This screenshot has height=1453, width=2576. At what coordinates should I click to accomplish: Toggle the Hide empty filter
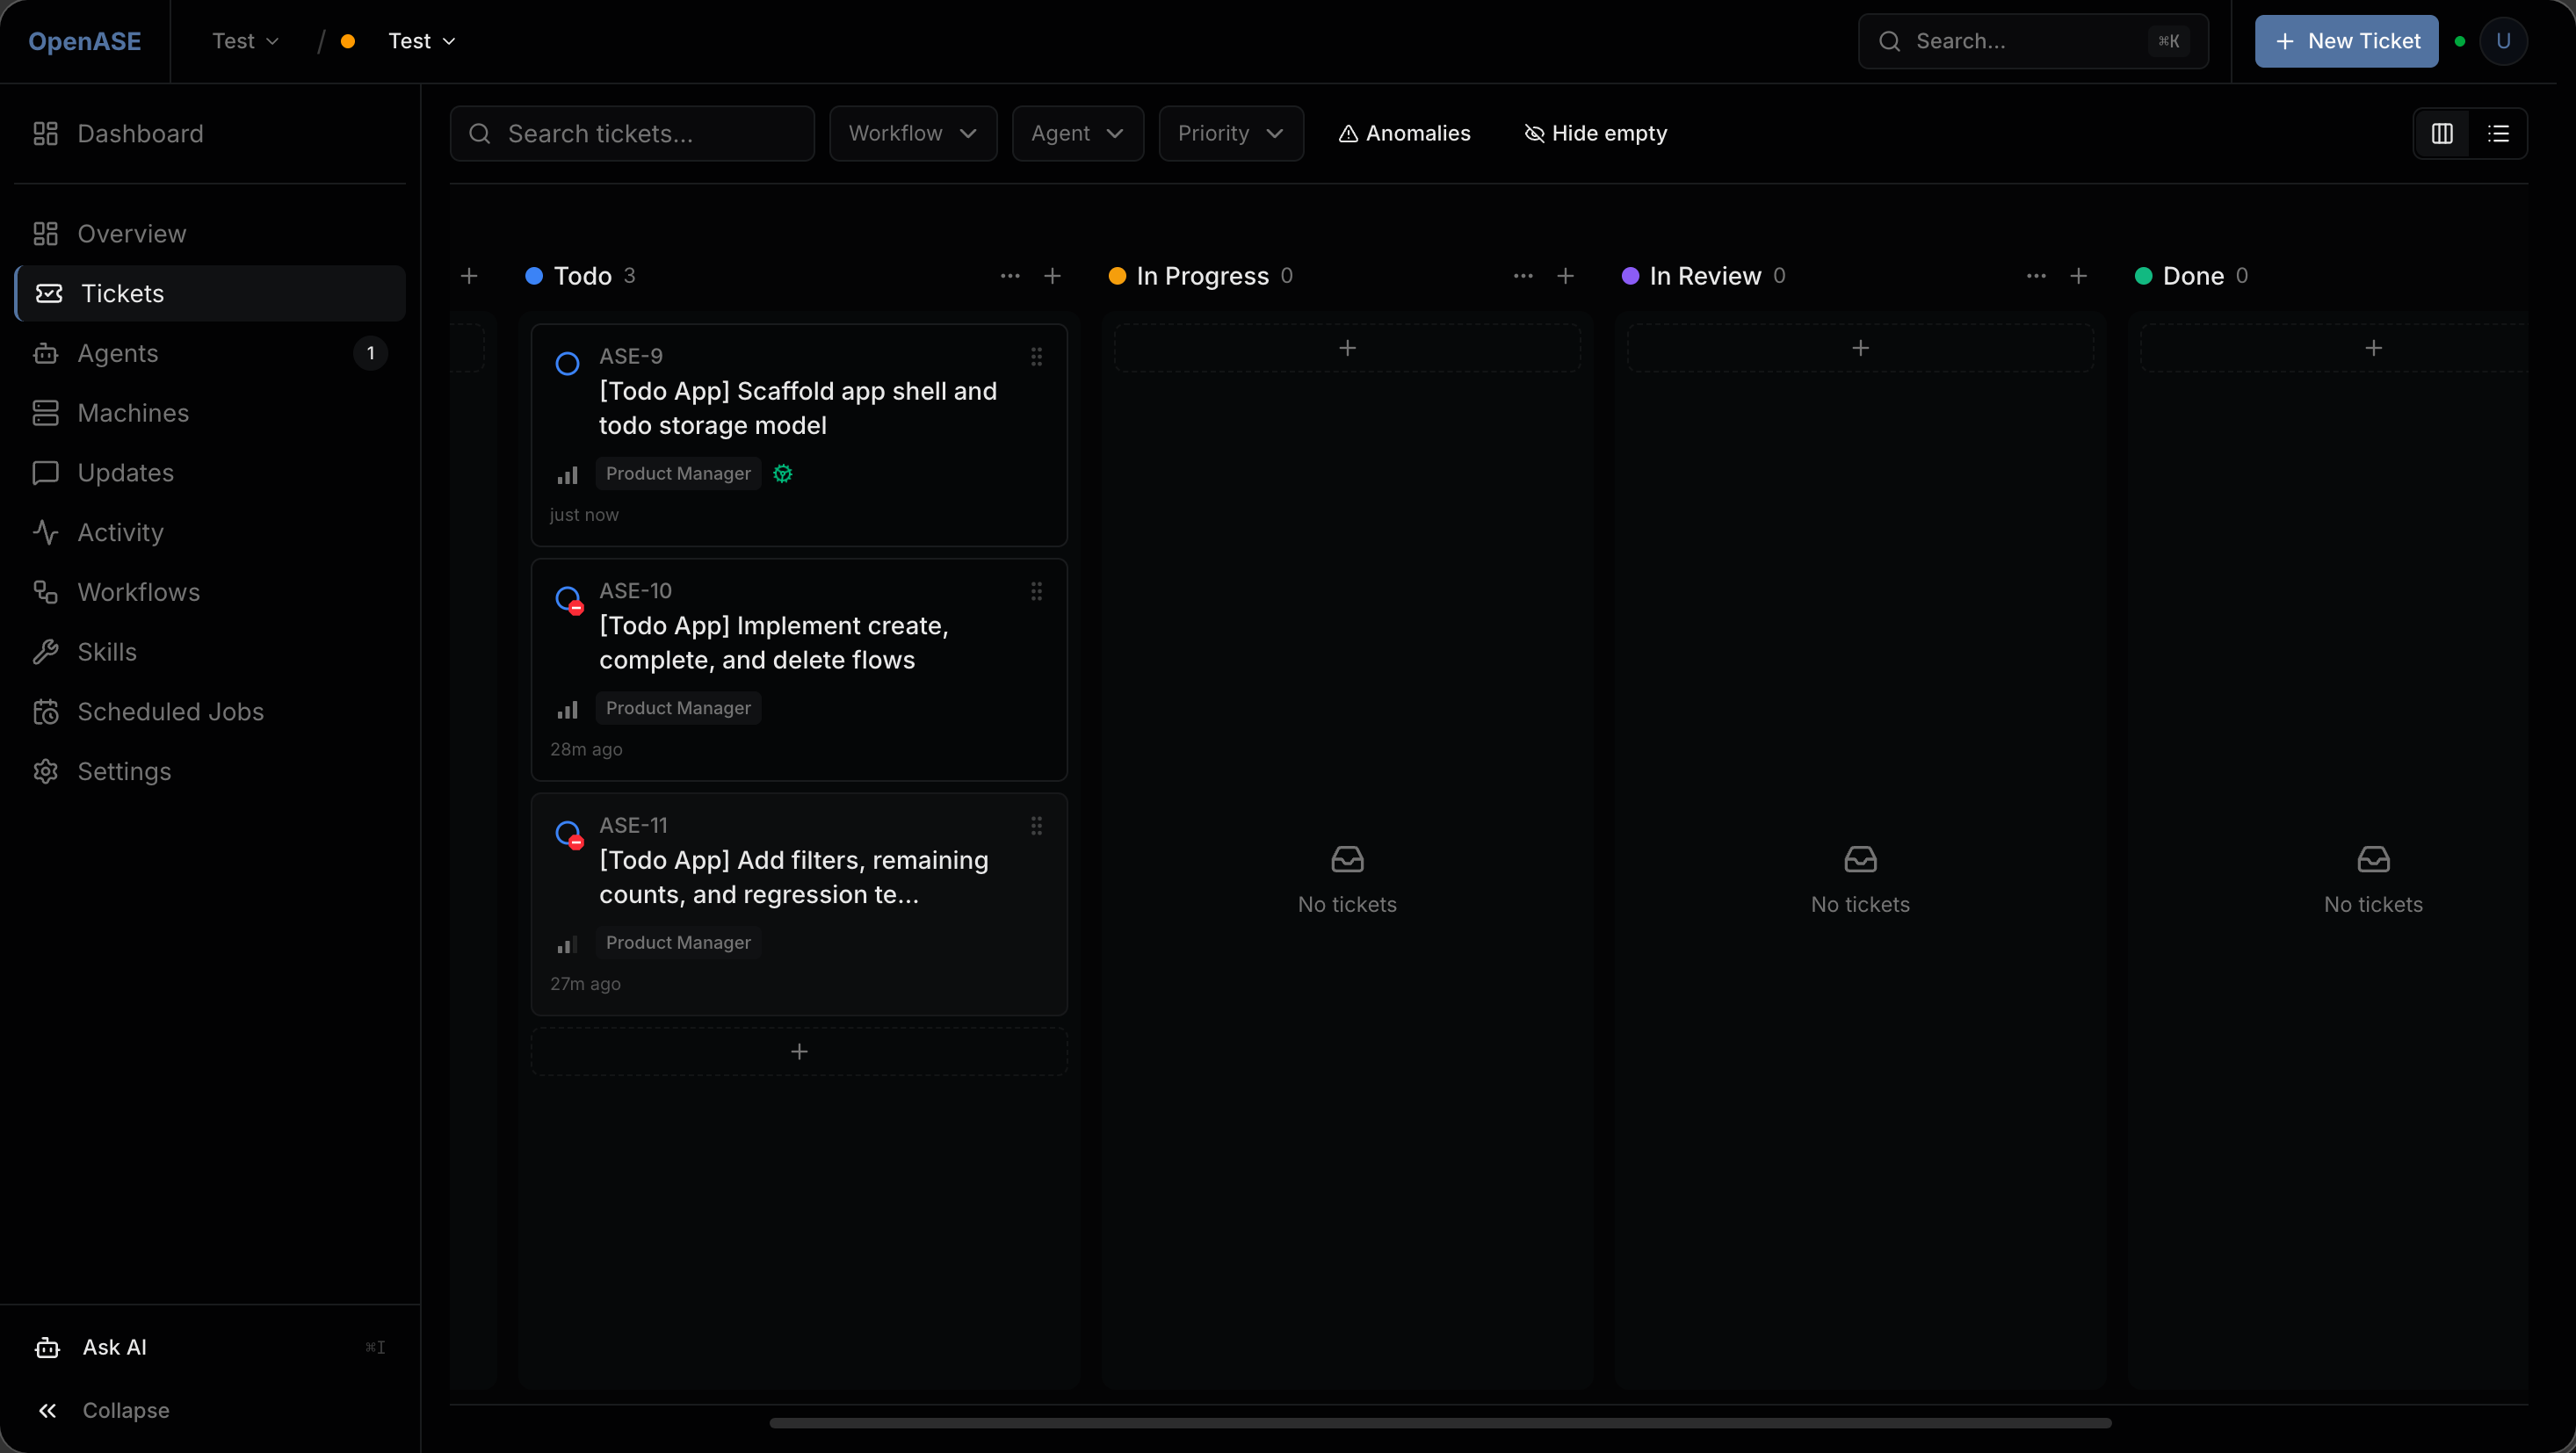(1595, 133)
